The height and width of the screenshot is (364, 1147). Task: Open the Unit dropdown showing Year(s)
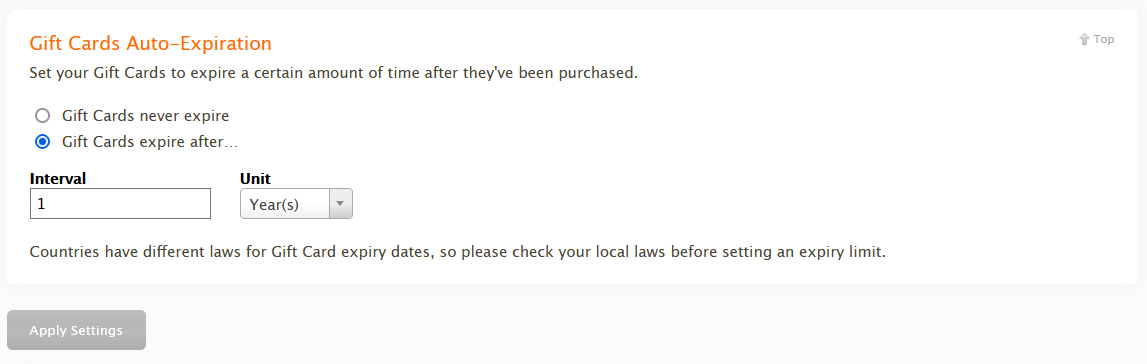[x=296, y=204]
